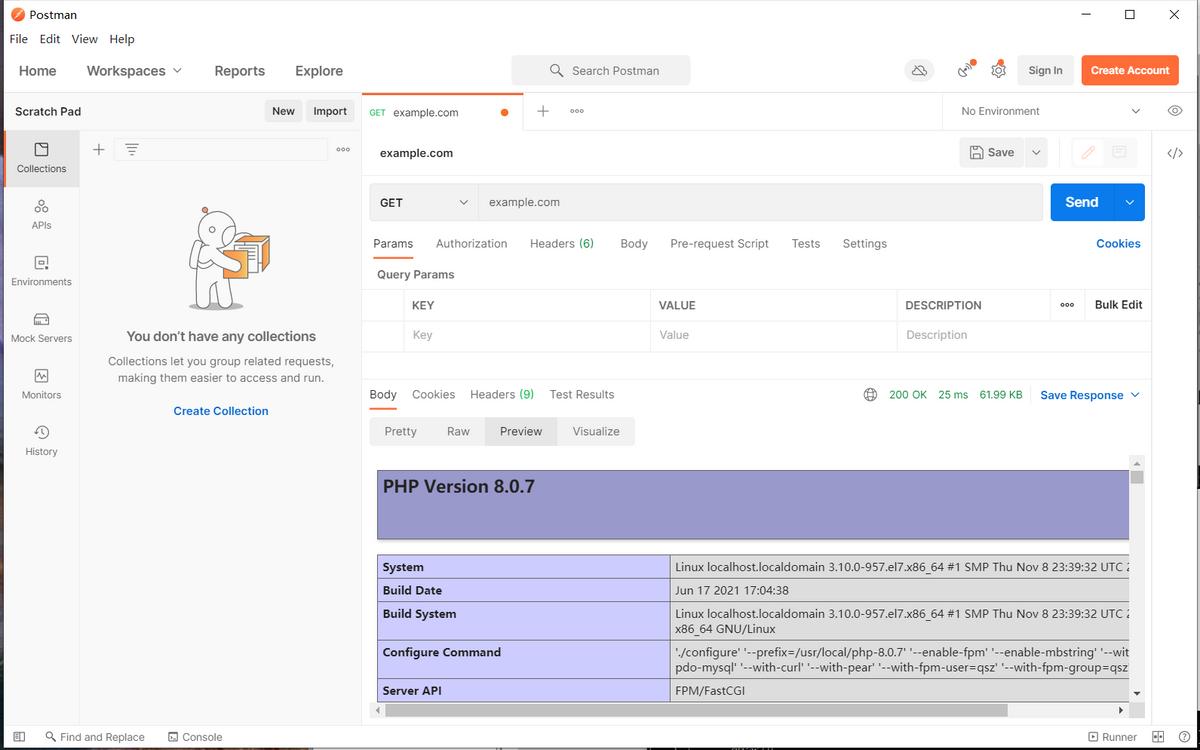Screen dimensions: 1200x750
Task: Switch to the Headers request tab
Action: 561,243
